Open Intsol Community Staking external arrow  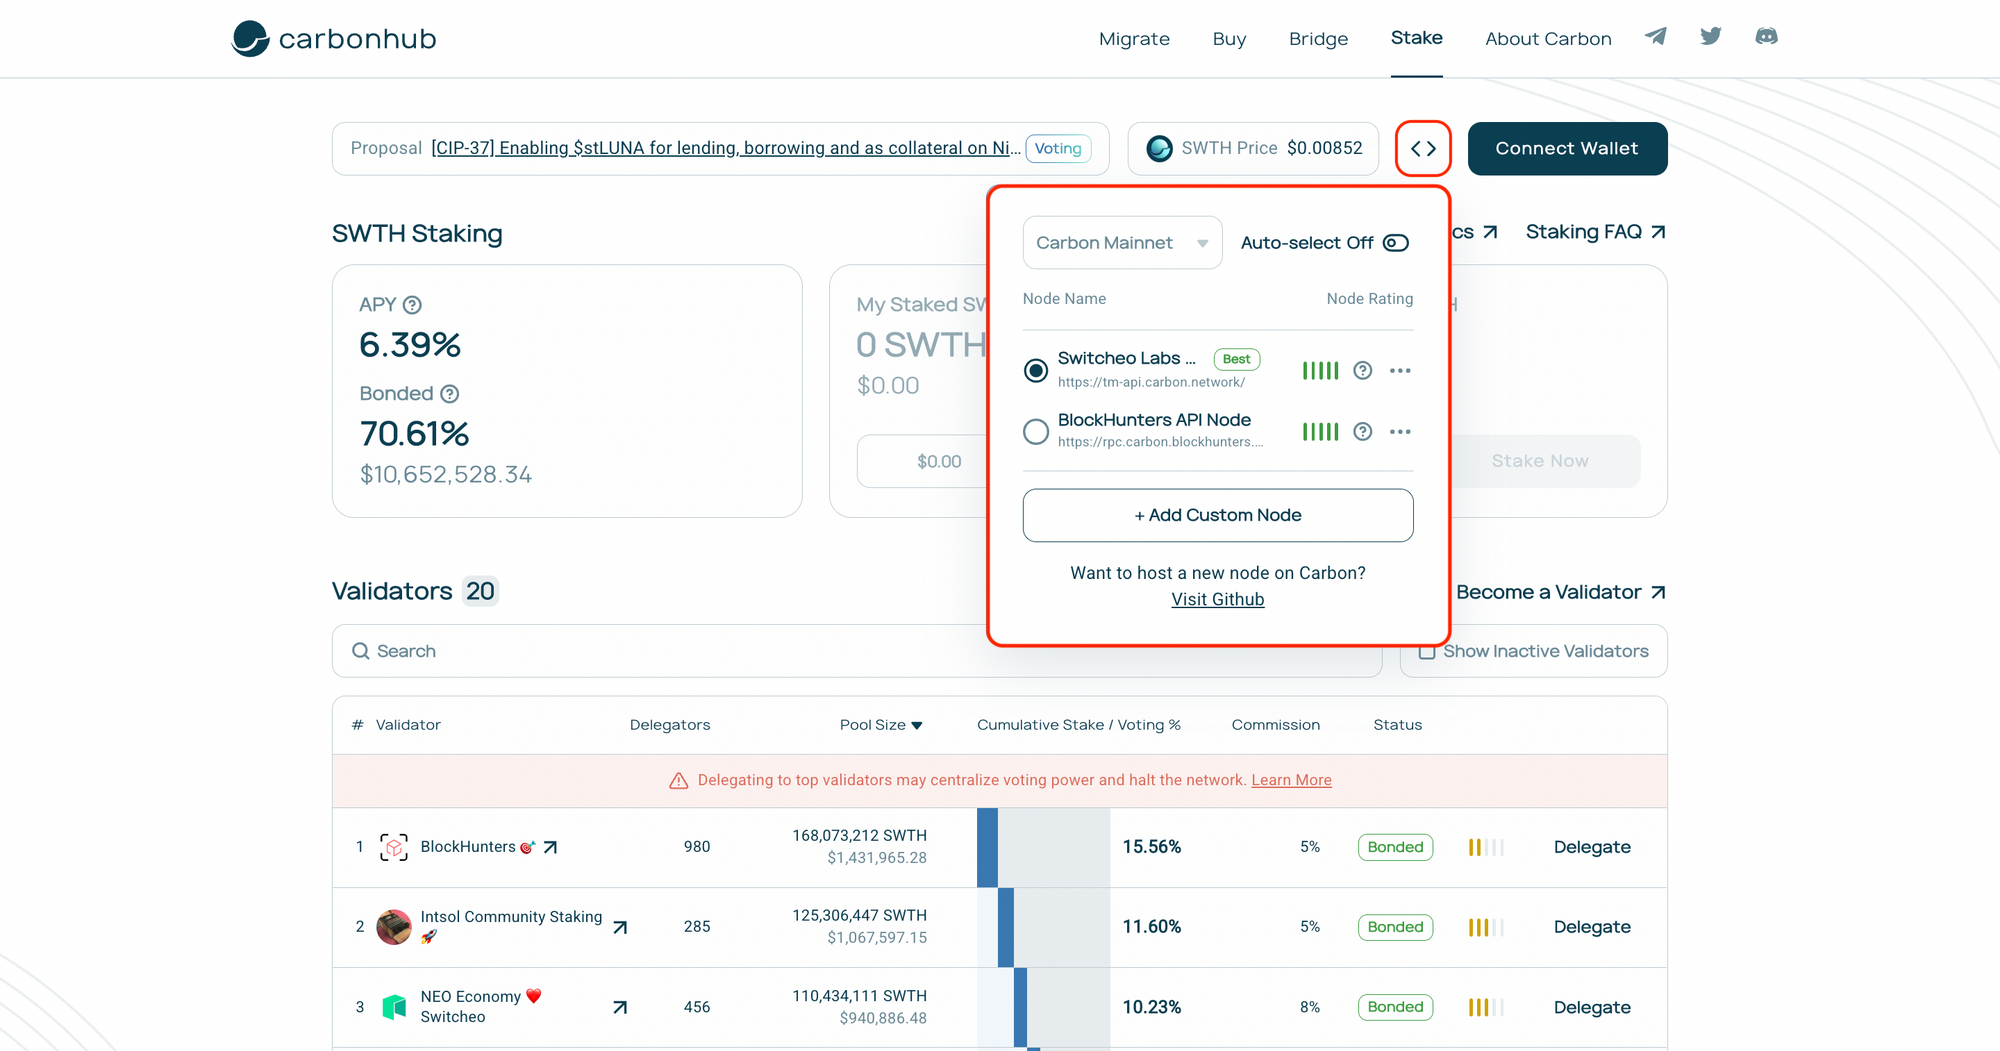[620, 927]
